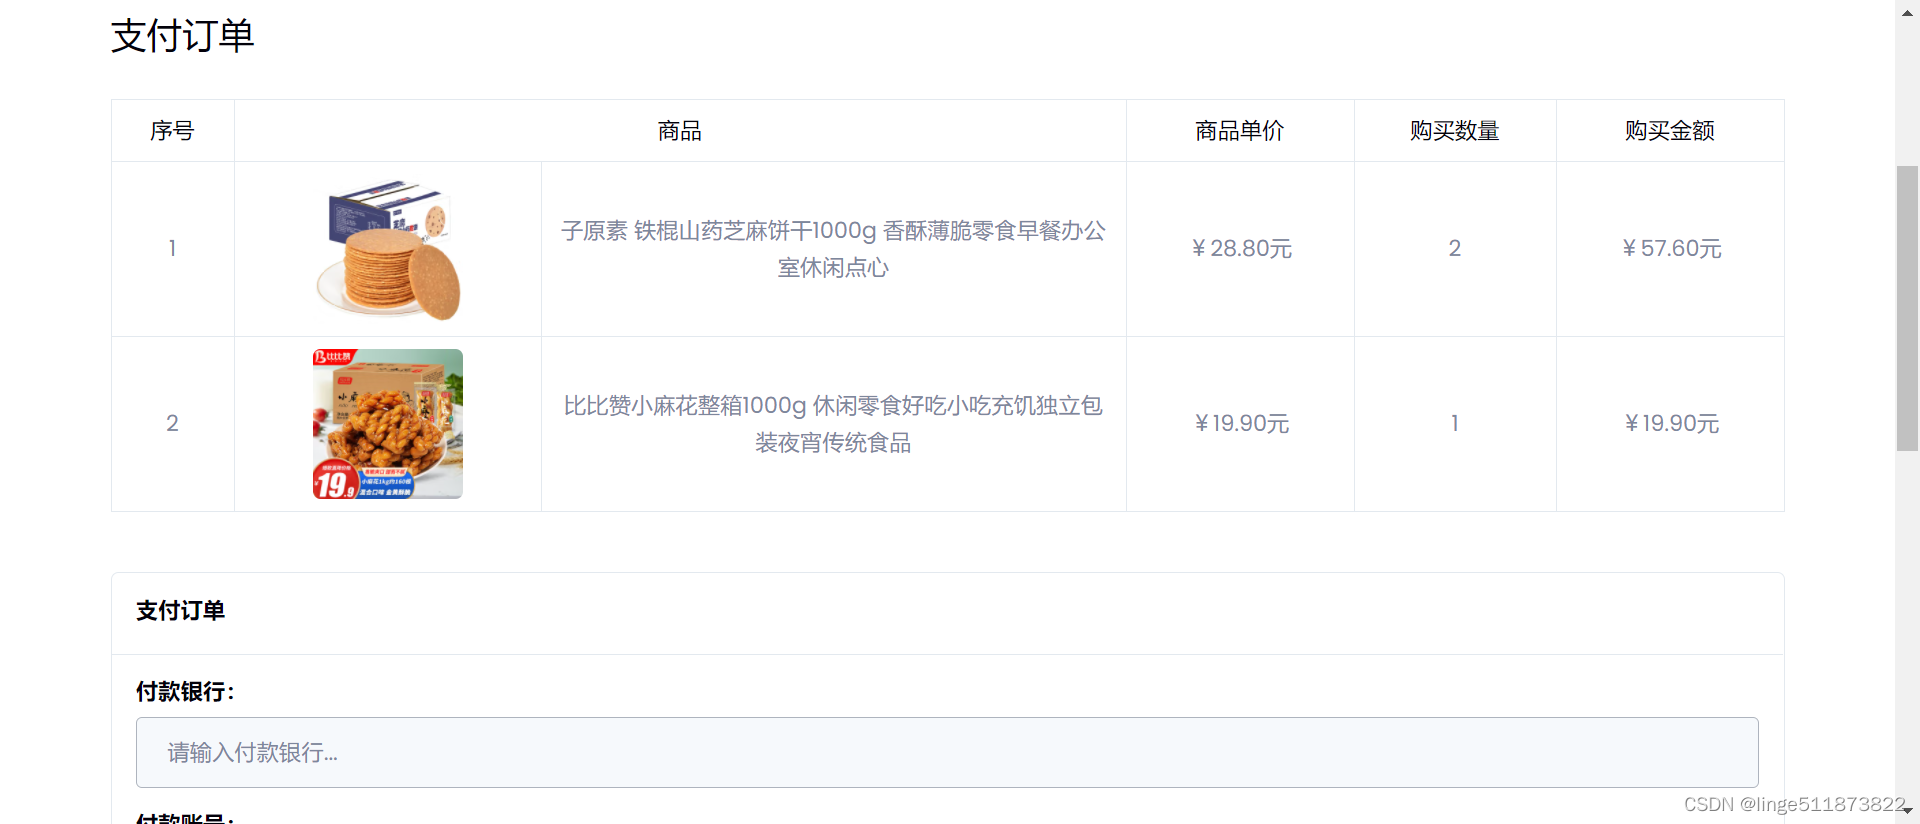Click quantity 1 in the 小麻花 row

click(1455, 423)
